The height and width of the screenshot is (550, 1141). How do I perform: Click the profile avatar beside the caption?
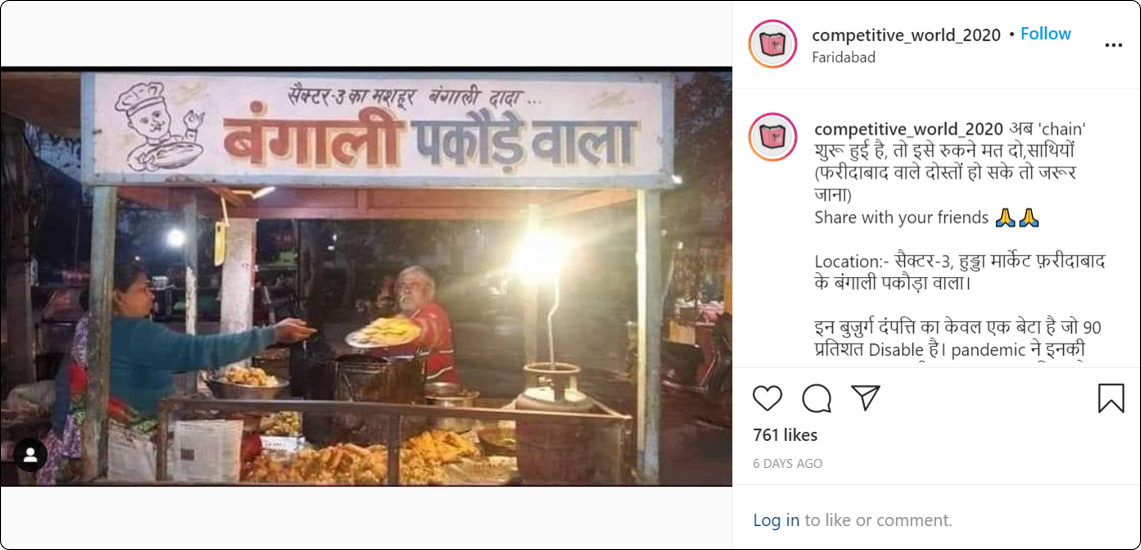pyautogui.click(x=773, y=138)
